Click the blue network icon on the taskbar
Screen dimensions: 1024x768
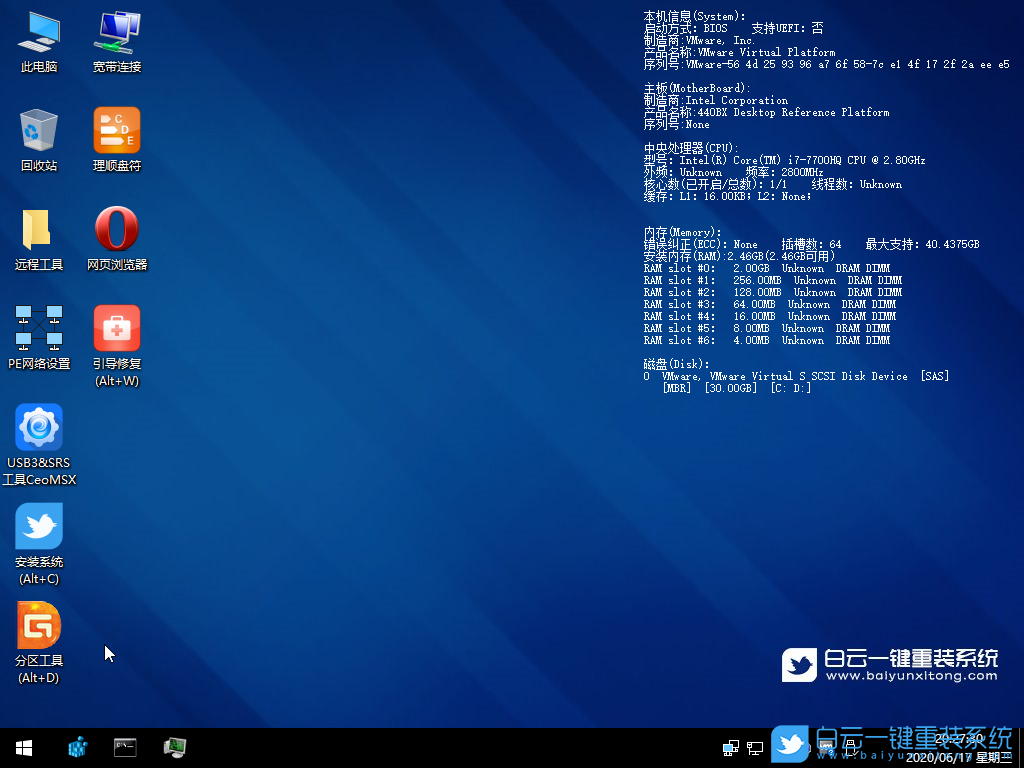pos(76,746)
